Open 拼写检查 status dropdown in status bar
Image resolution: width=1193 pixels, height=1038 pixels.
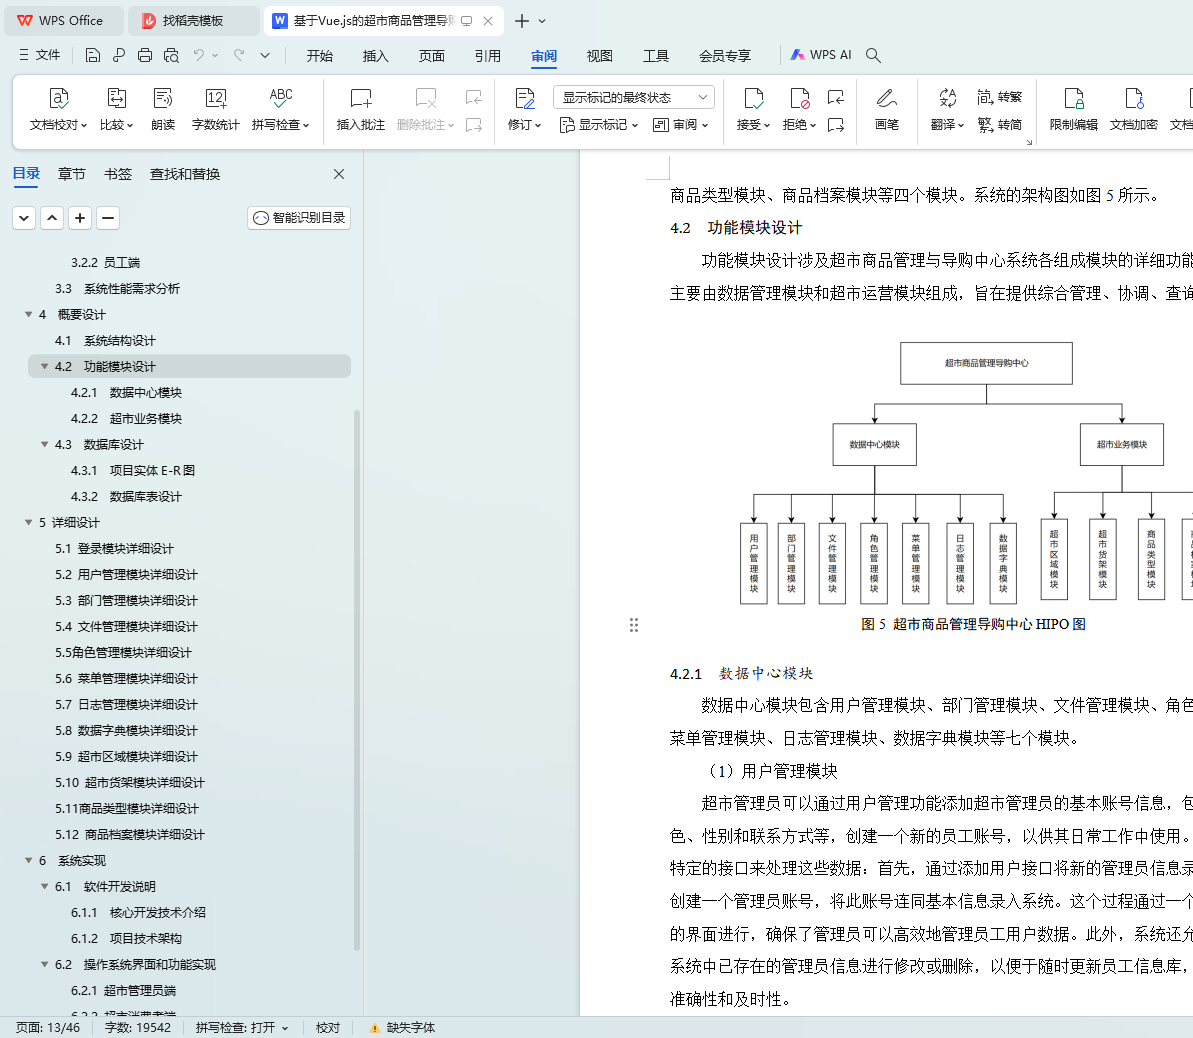242,1027
